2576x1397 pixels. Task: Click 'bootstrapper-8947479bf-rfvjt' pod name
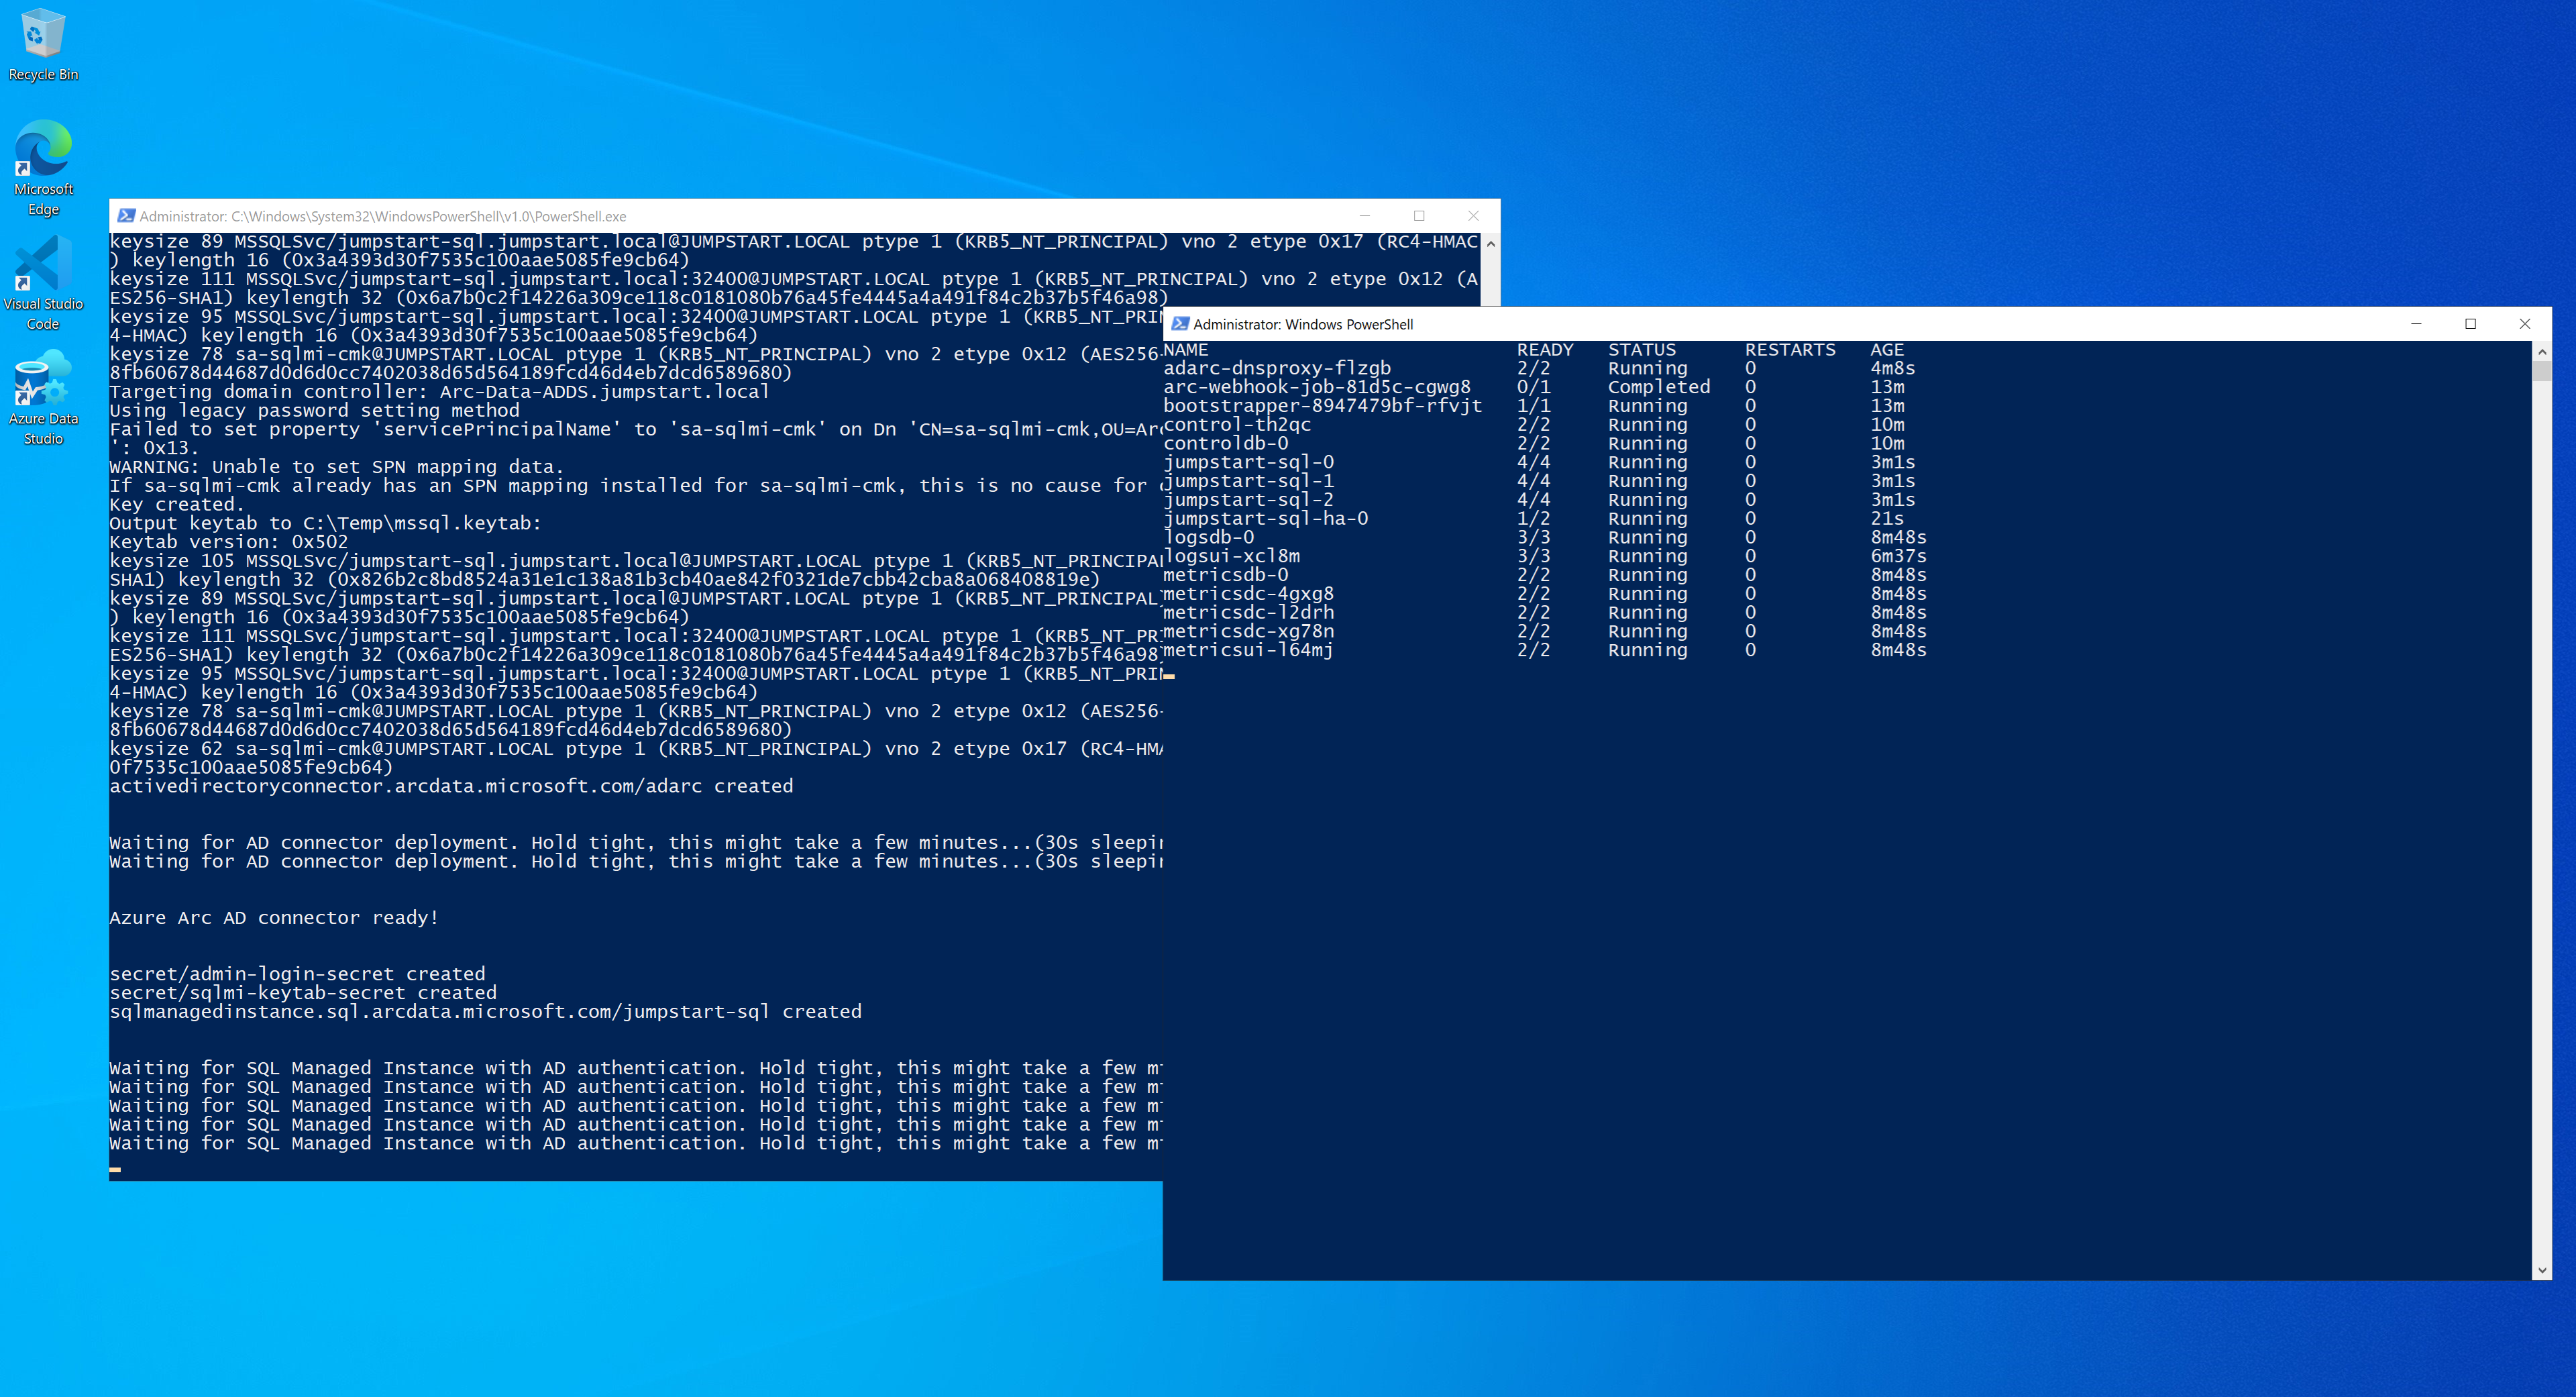click(1322, 406)
